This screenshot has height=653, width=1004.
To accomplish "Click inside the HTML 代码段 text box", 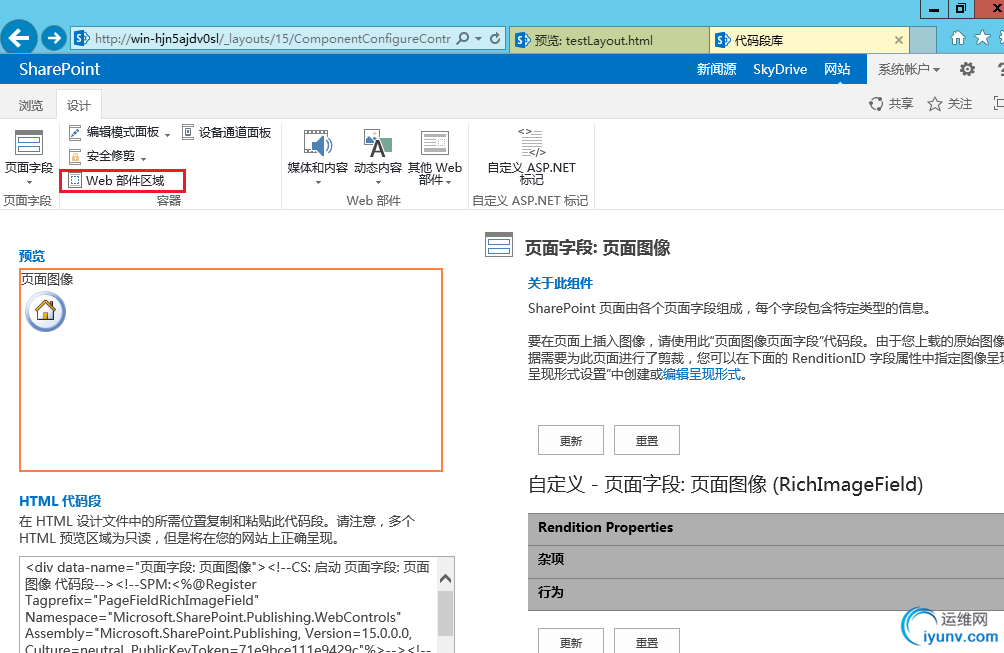I will pyautogui.click(x=229, y=605).
